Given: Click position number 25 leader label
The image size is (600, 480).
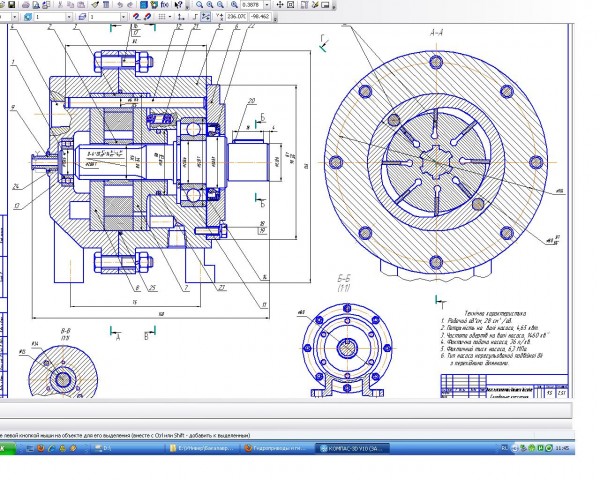Looking at the screenshot, I should [152, 287].
